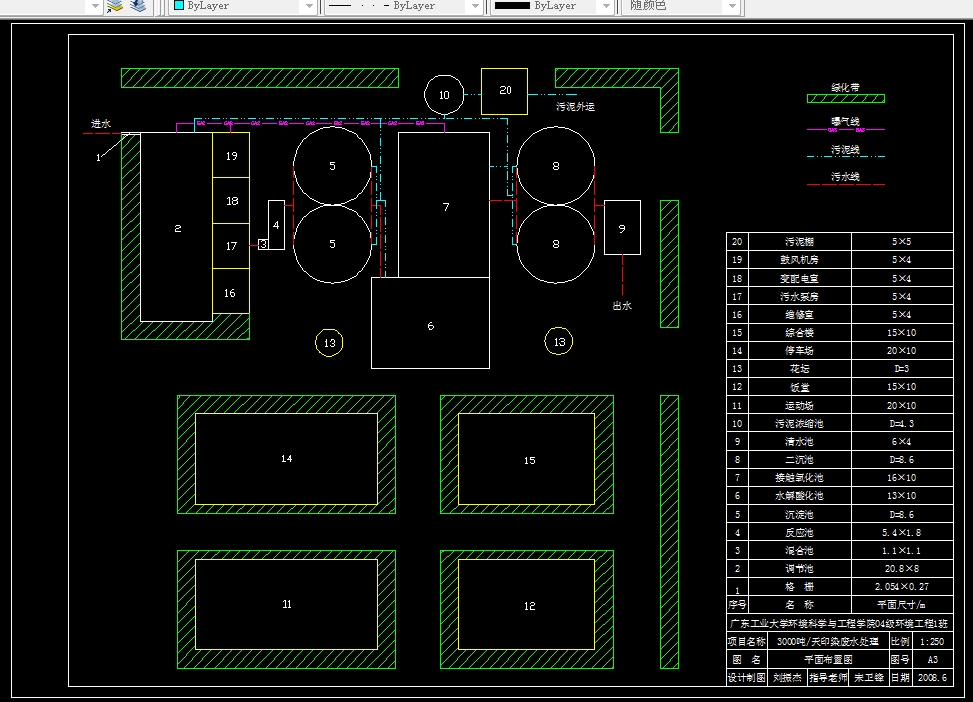
Task: Click the yellow-bordered area 12 in the plan
Action: pos(527,605)
